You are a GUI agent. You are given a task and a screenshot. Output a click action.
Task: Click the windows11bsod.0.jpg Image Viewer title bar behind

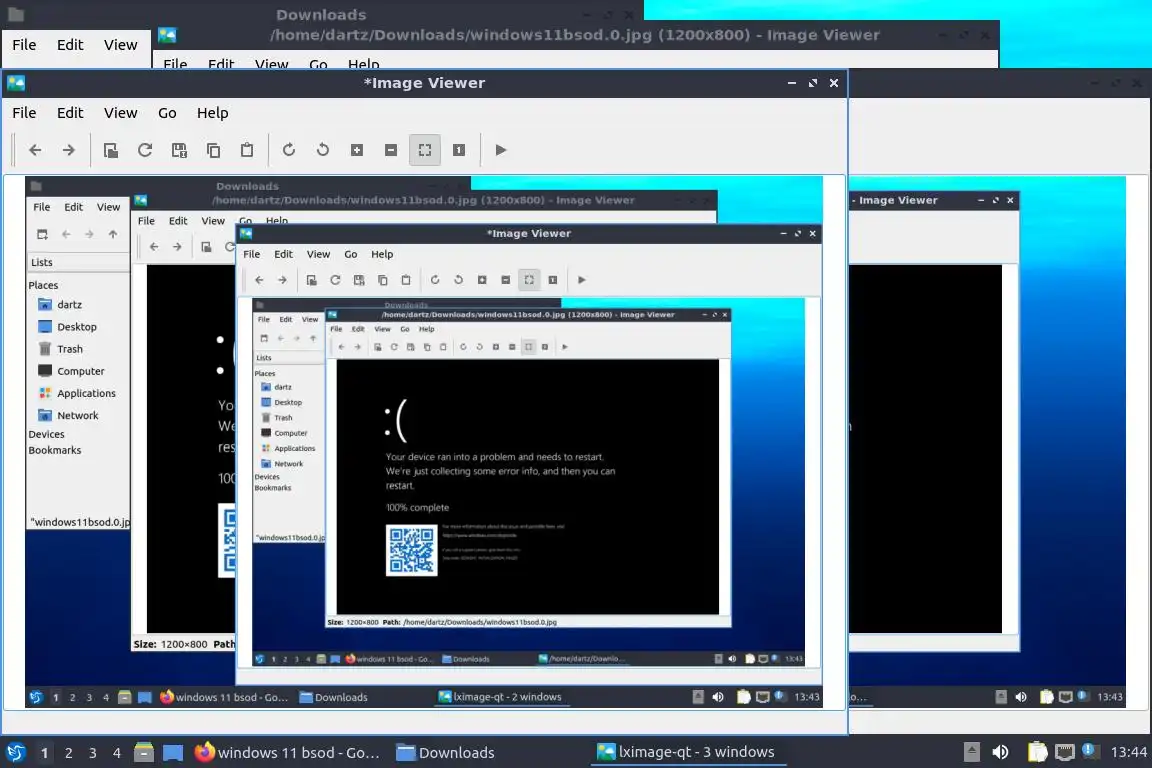pos(575,35)
